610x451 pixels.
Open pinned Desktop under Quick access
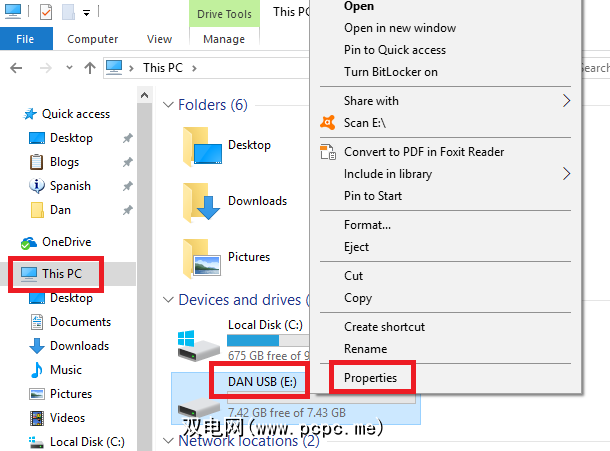pyautogui.click(x=71, y=138)
